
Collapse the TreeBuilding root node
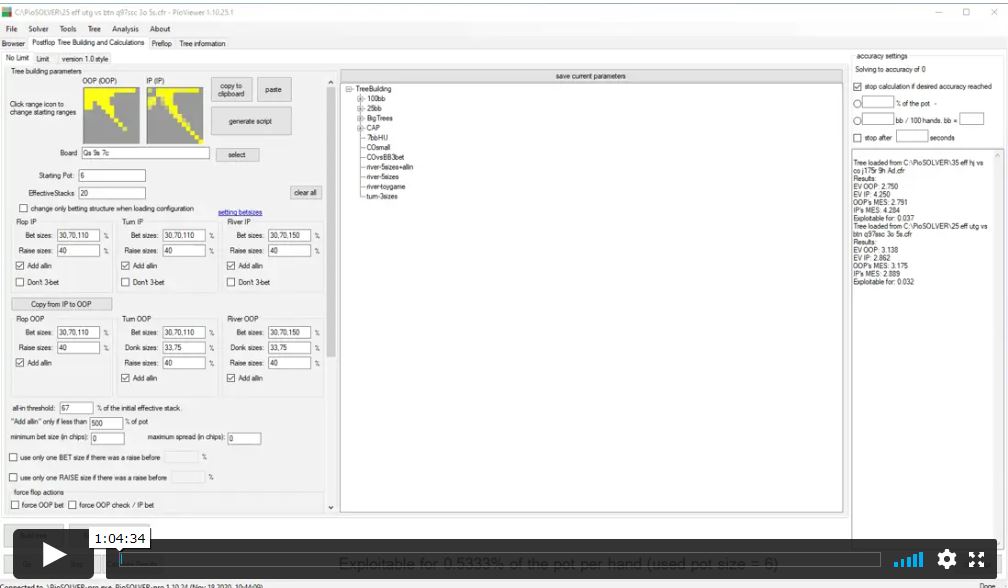point(349,89)
